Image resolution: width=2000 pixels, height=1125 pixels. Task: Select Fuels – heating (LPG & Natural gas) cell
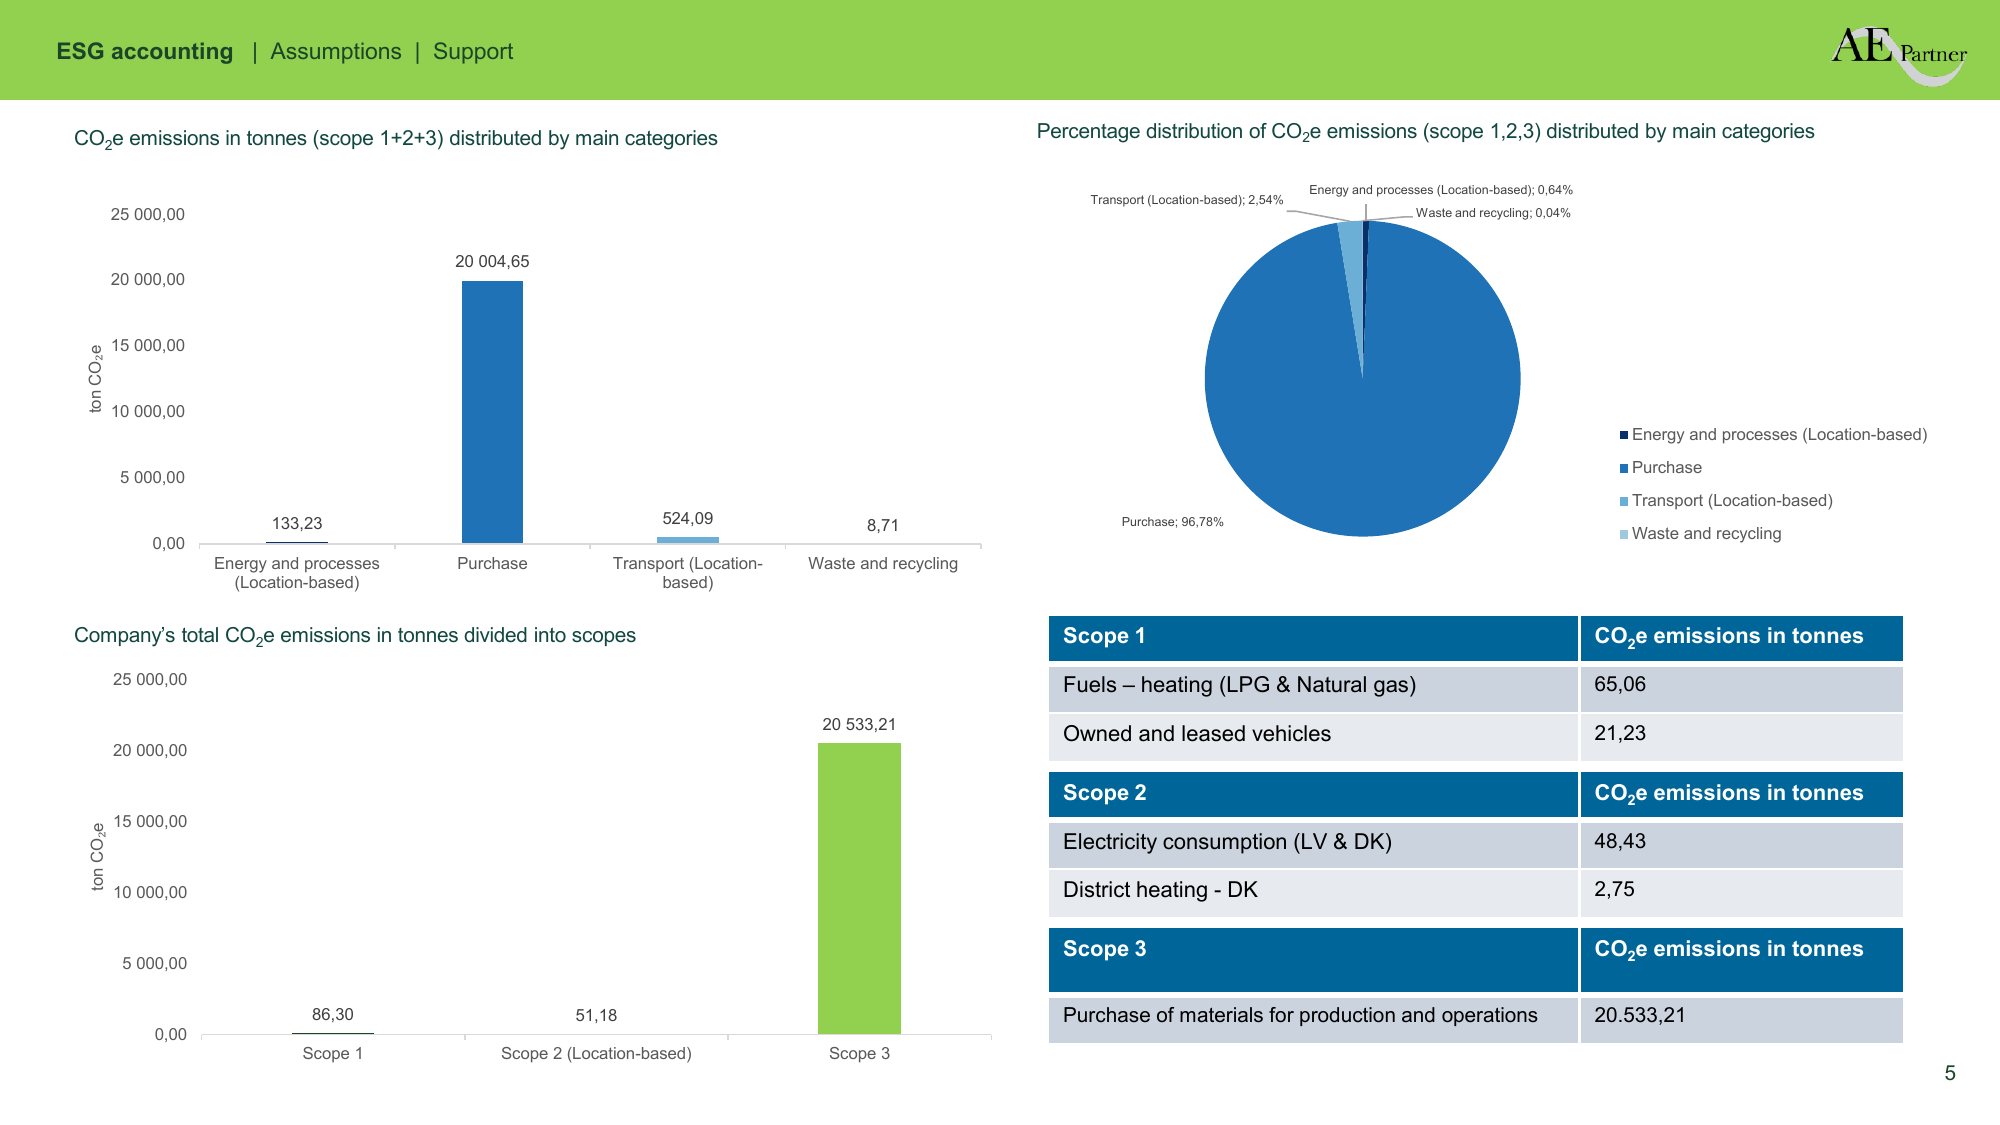click(x=1313, y=687)
